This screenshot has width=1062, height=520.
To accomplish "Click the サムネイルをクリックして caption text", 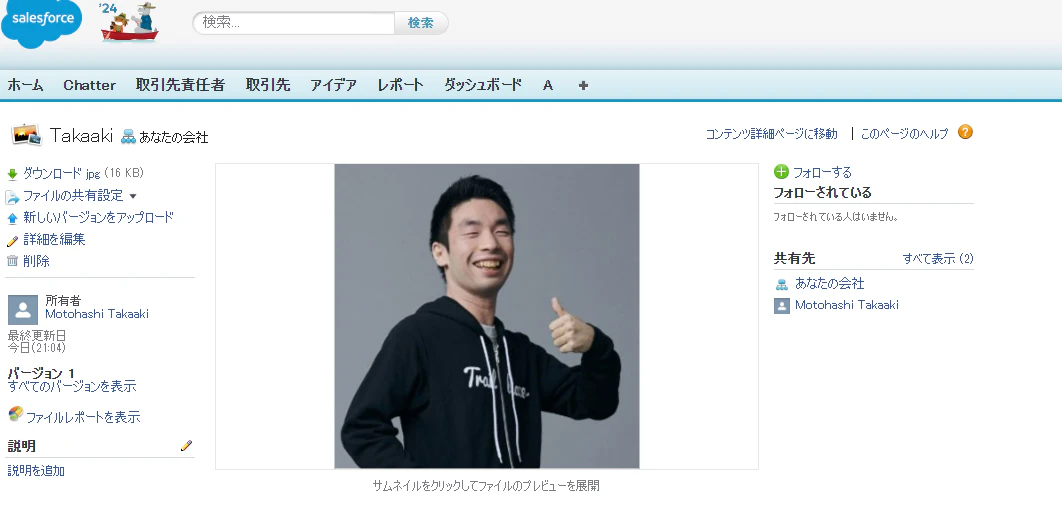I will pyautogui.click(x=486, y=486).
